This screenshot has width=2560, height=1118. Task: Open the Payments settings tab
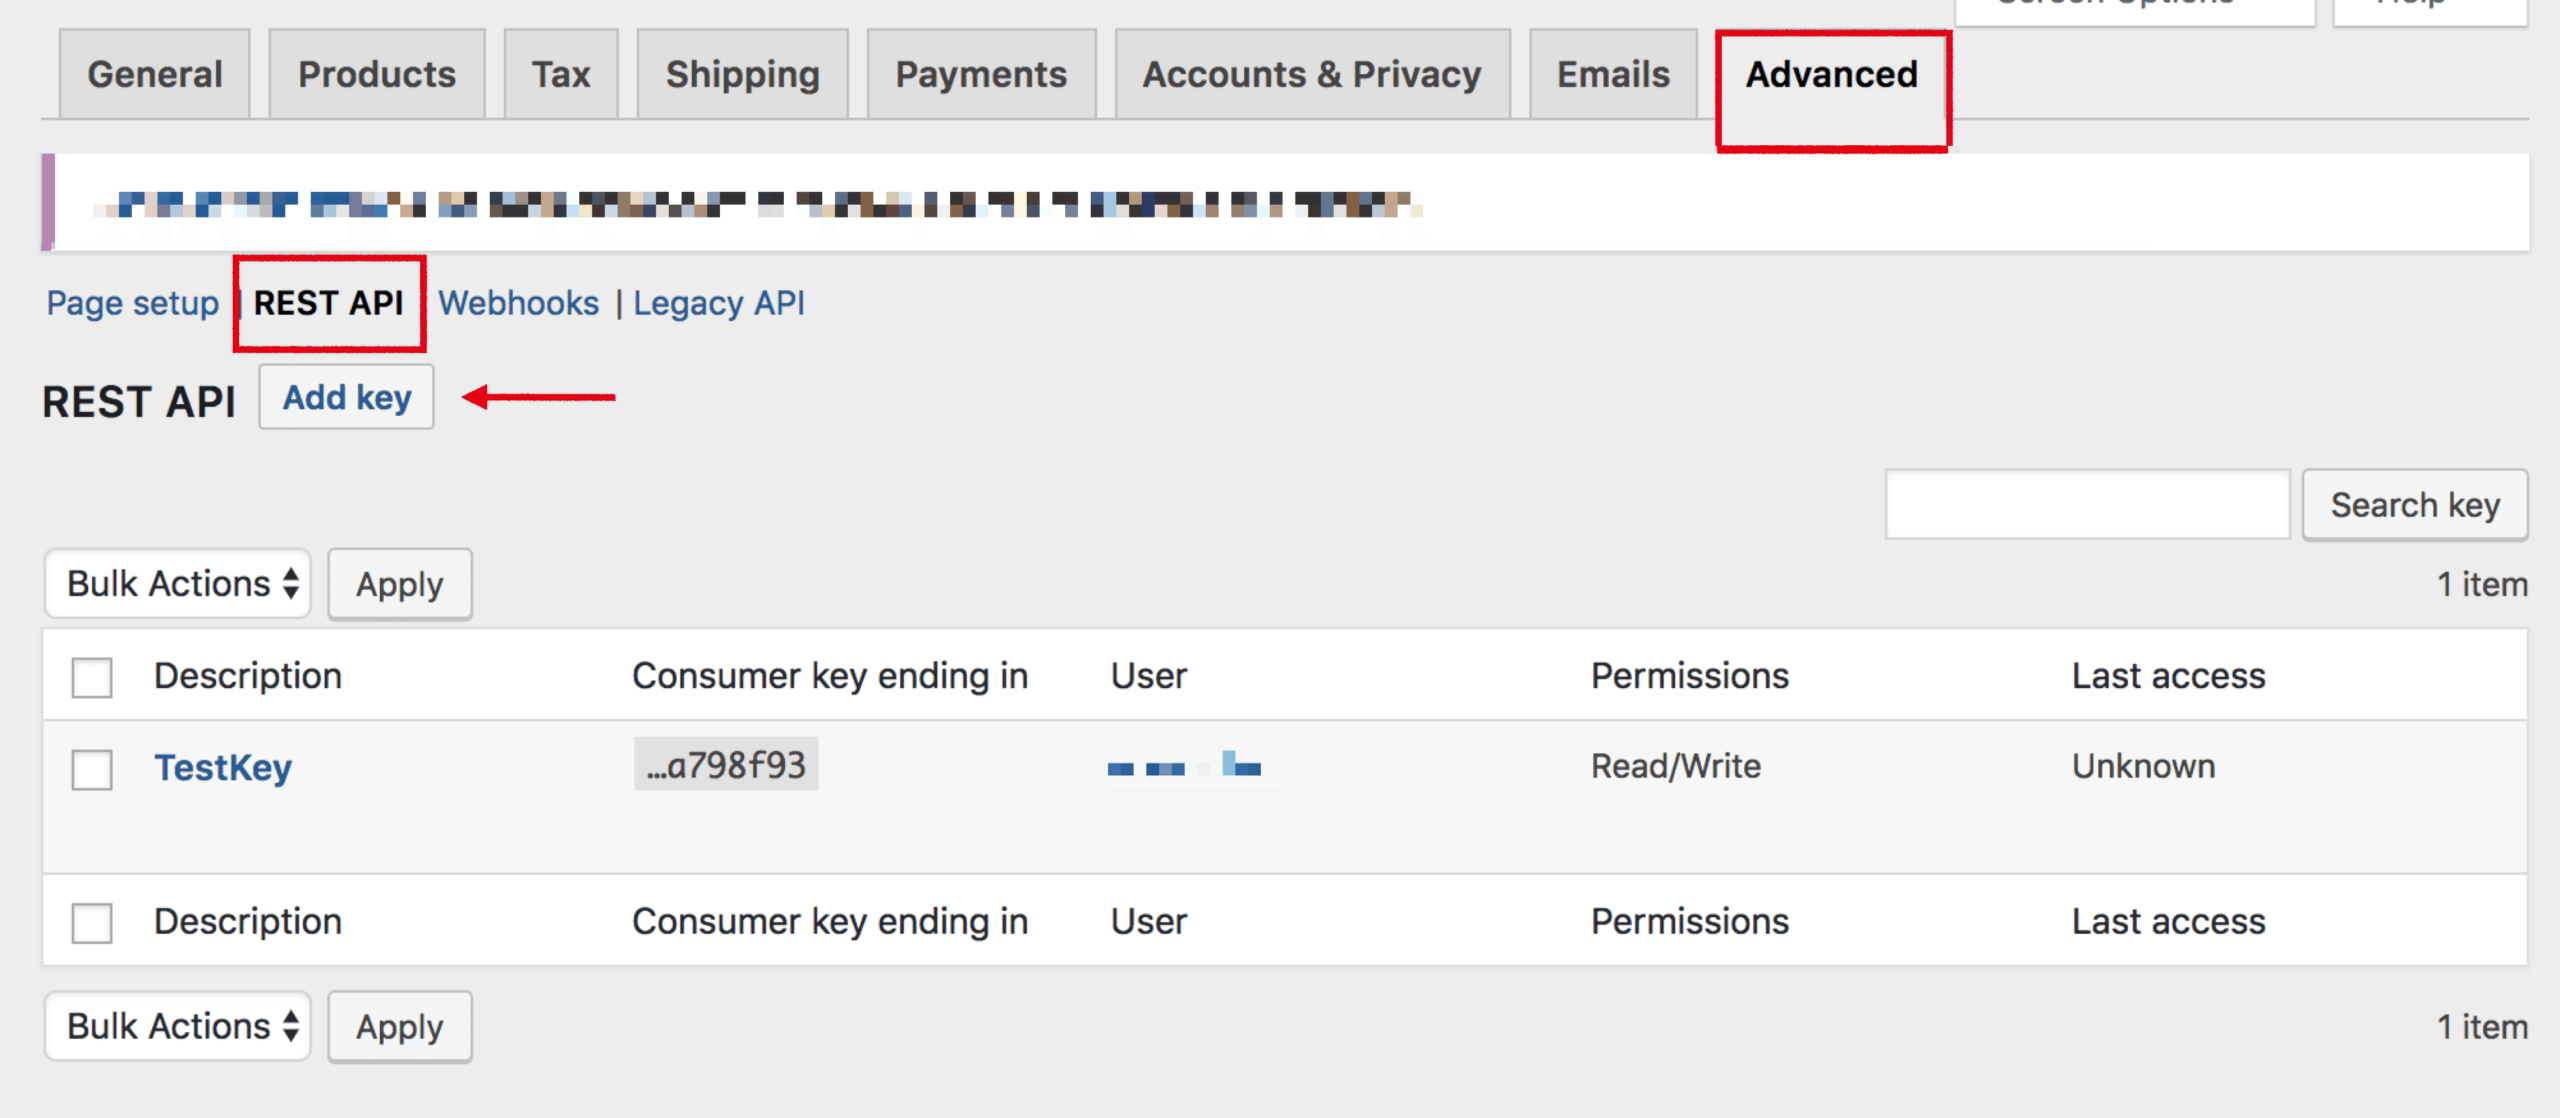tap(980, 73)
